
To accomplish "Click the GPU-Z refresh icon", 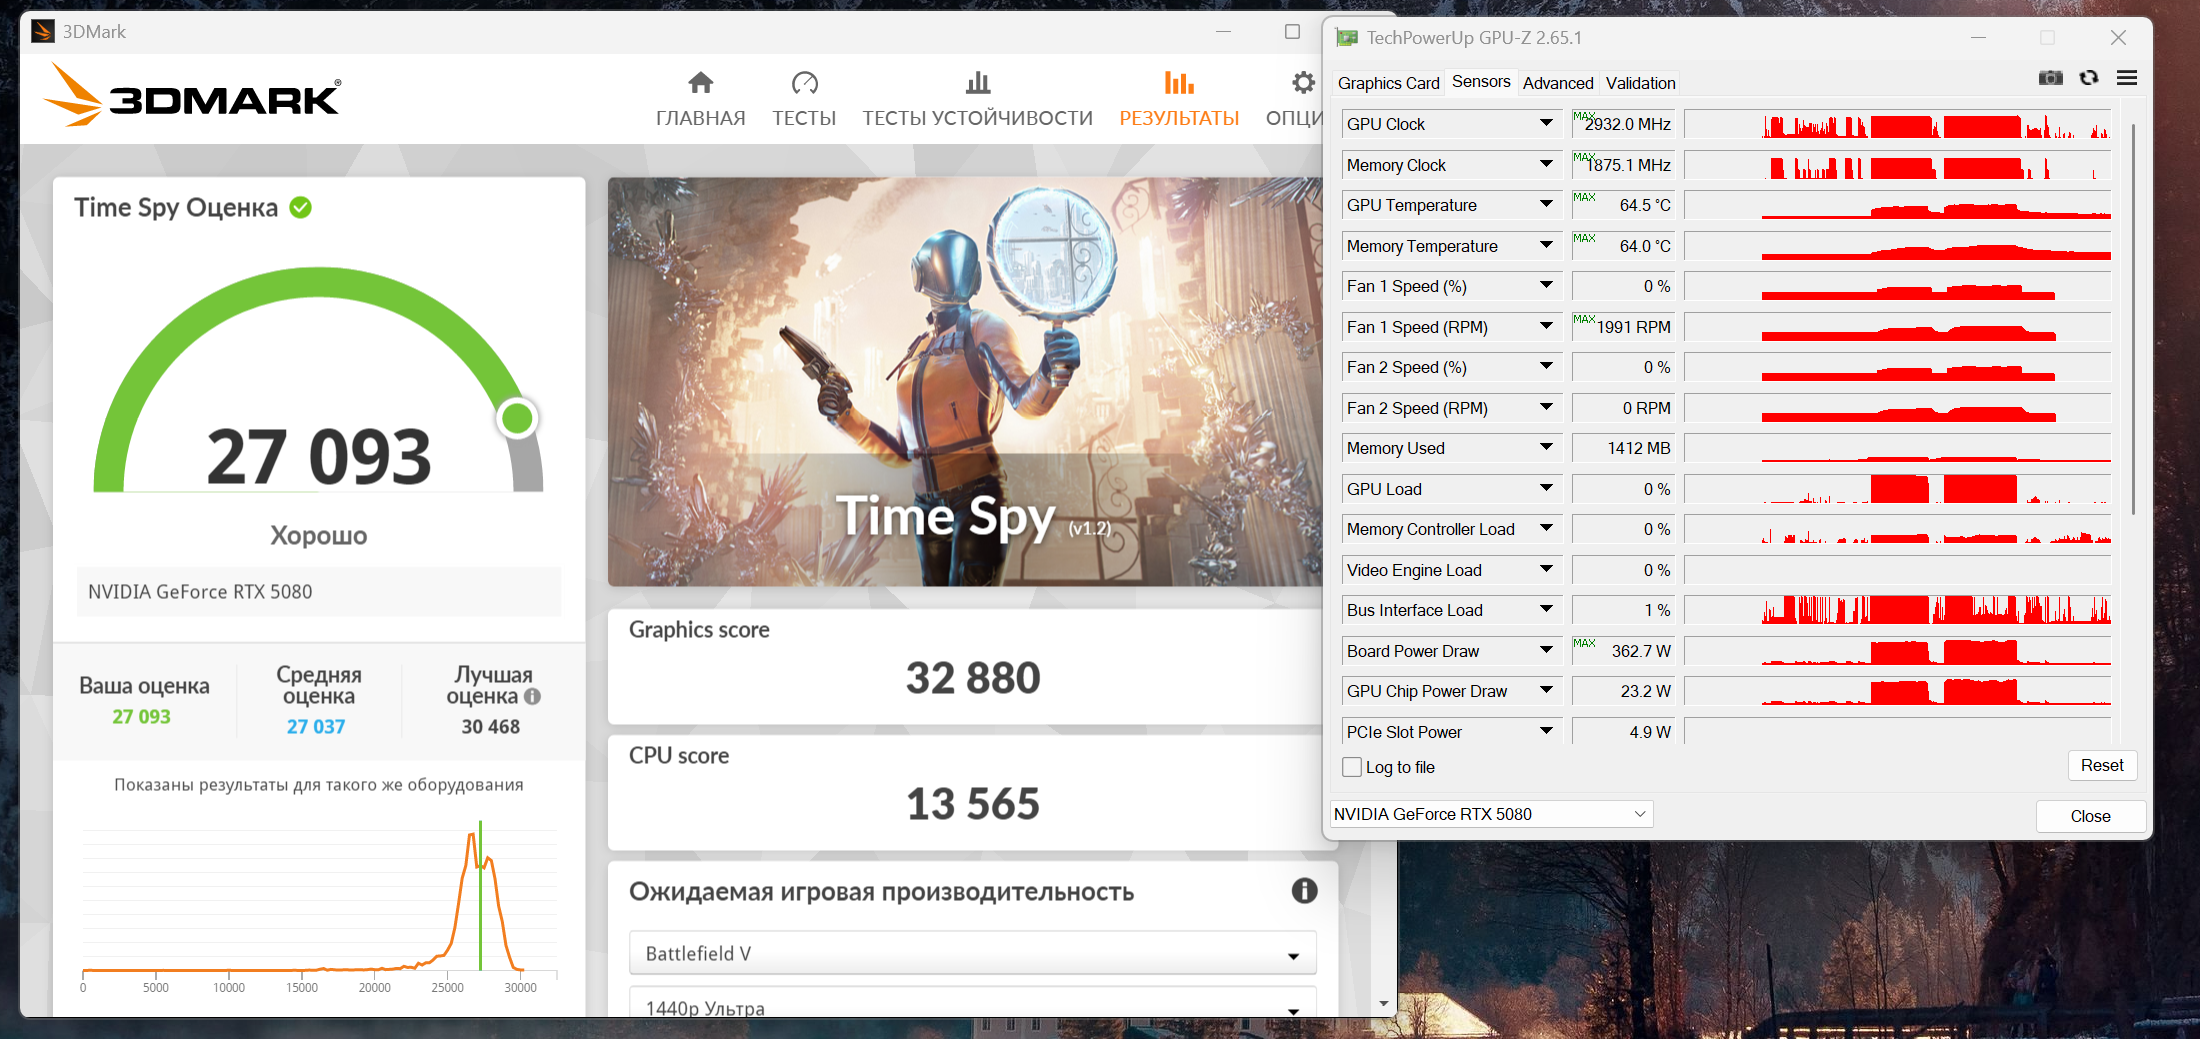I will point(2089,78).
